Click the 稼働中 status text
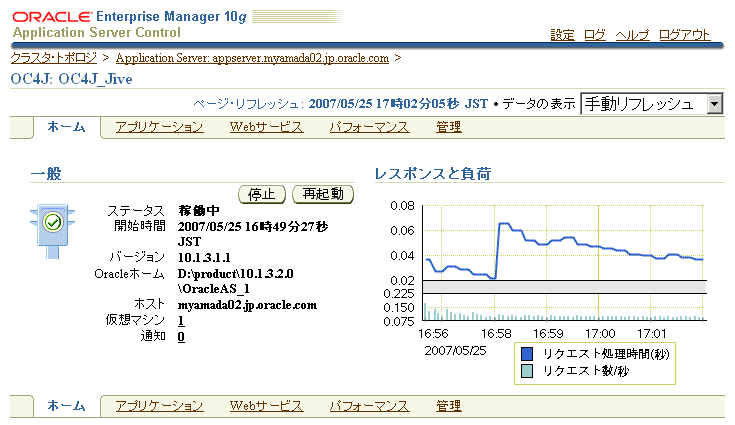Viewport: 735px width, 425px height. tap(199, 211)
